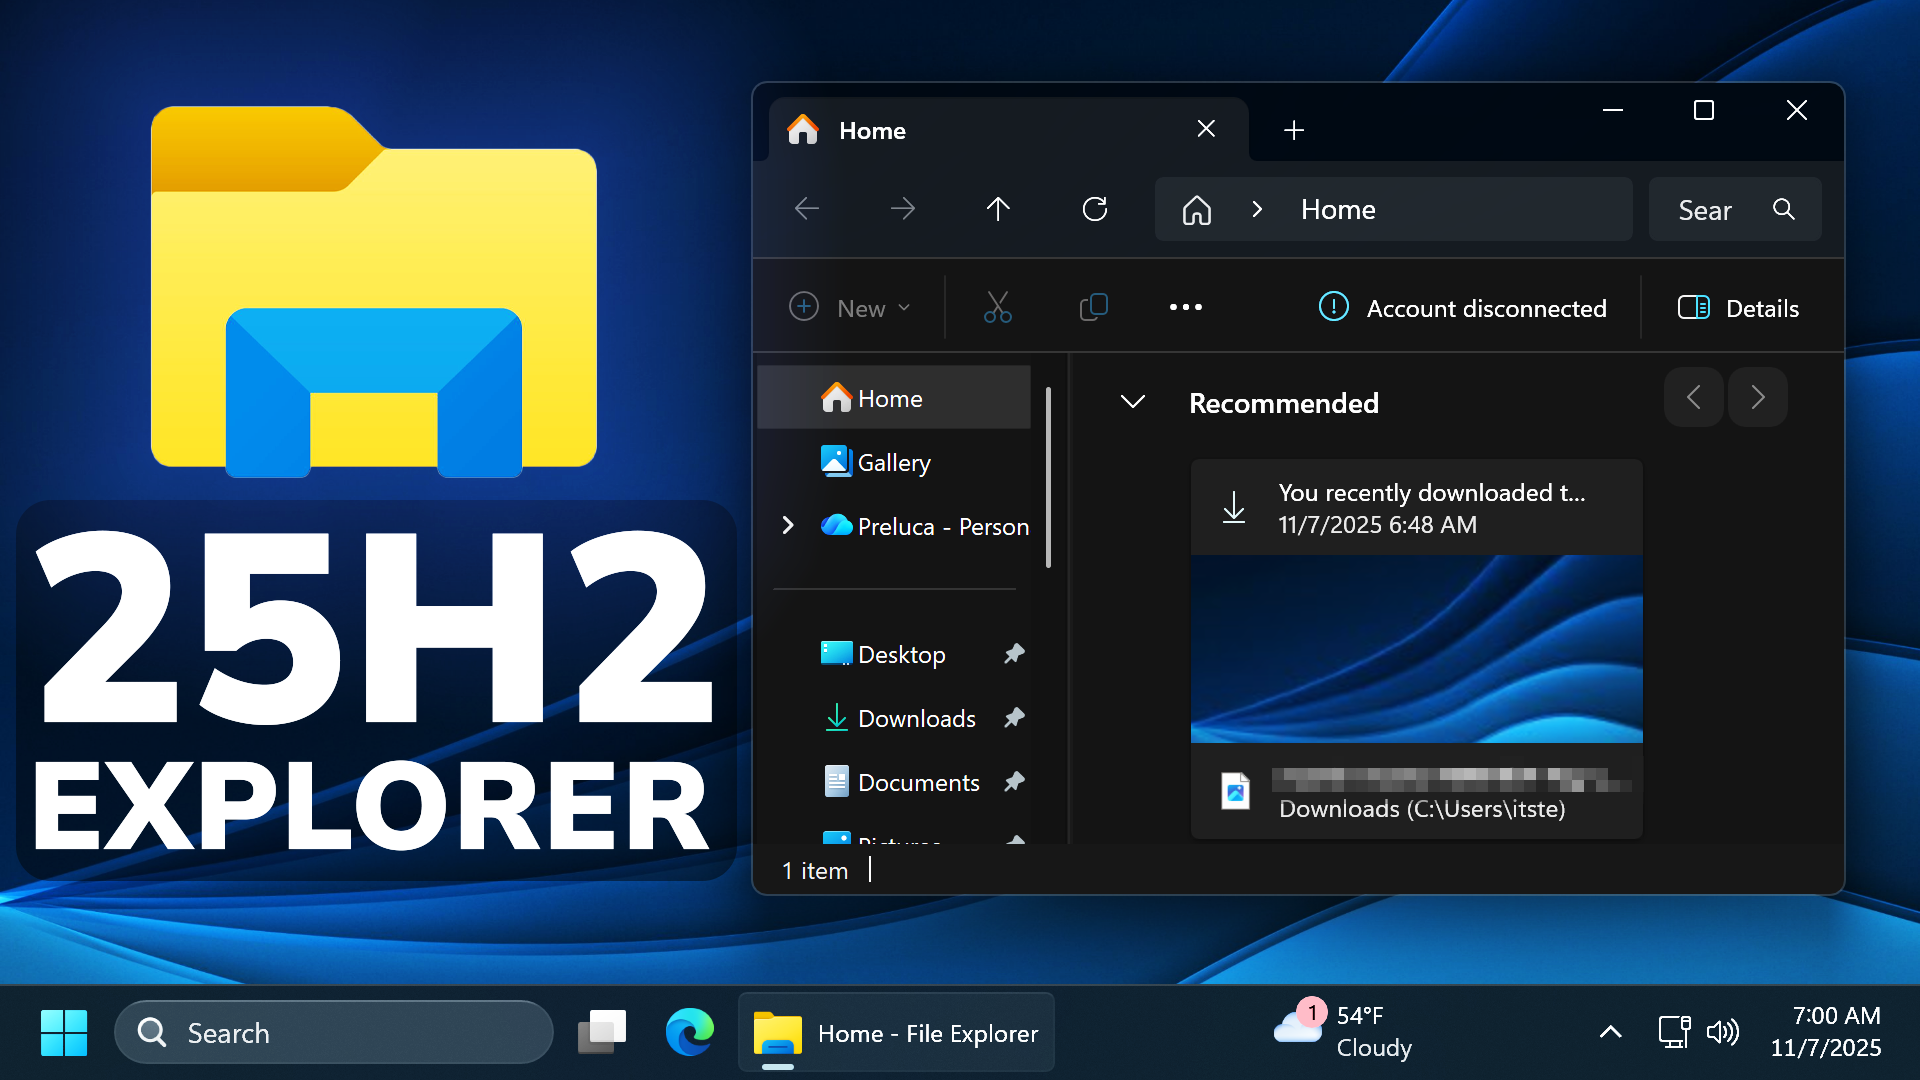Select the Cut icon on the toolbar

(997, 307)
